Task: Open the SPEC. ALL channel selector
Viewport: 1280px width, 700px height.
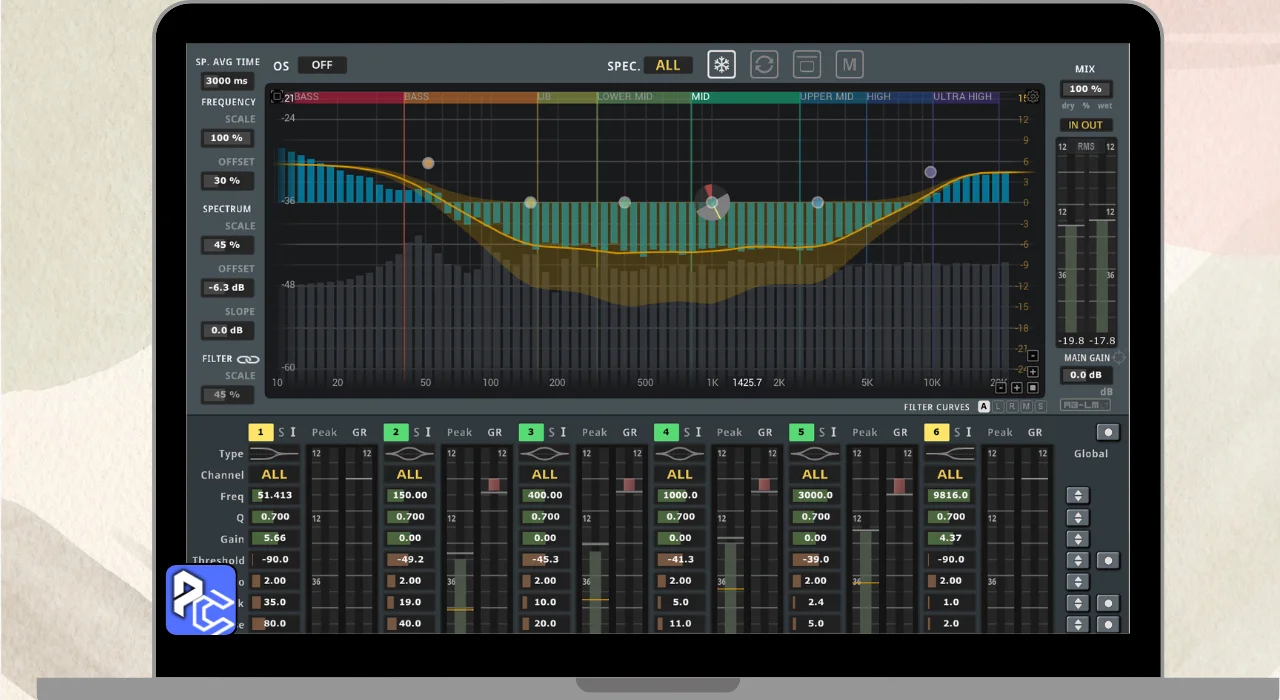Action: tap(668, 65)
